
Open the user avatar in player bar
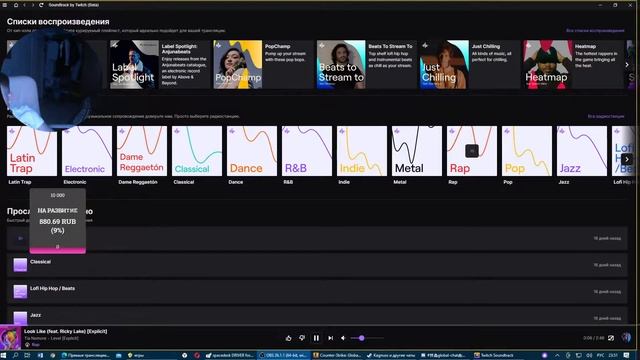626,337
